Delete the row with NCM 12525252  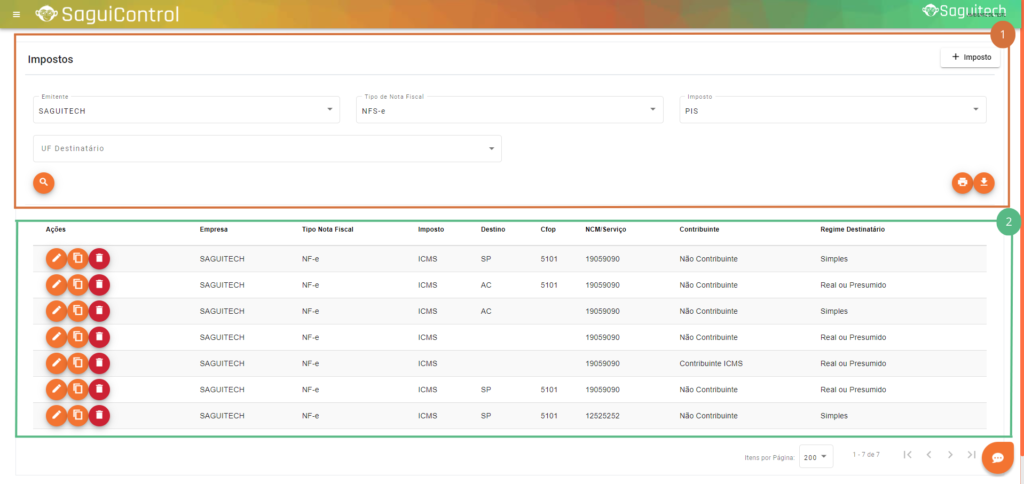(99, 415)
